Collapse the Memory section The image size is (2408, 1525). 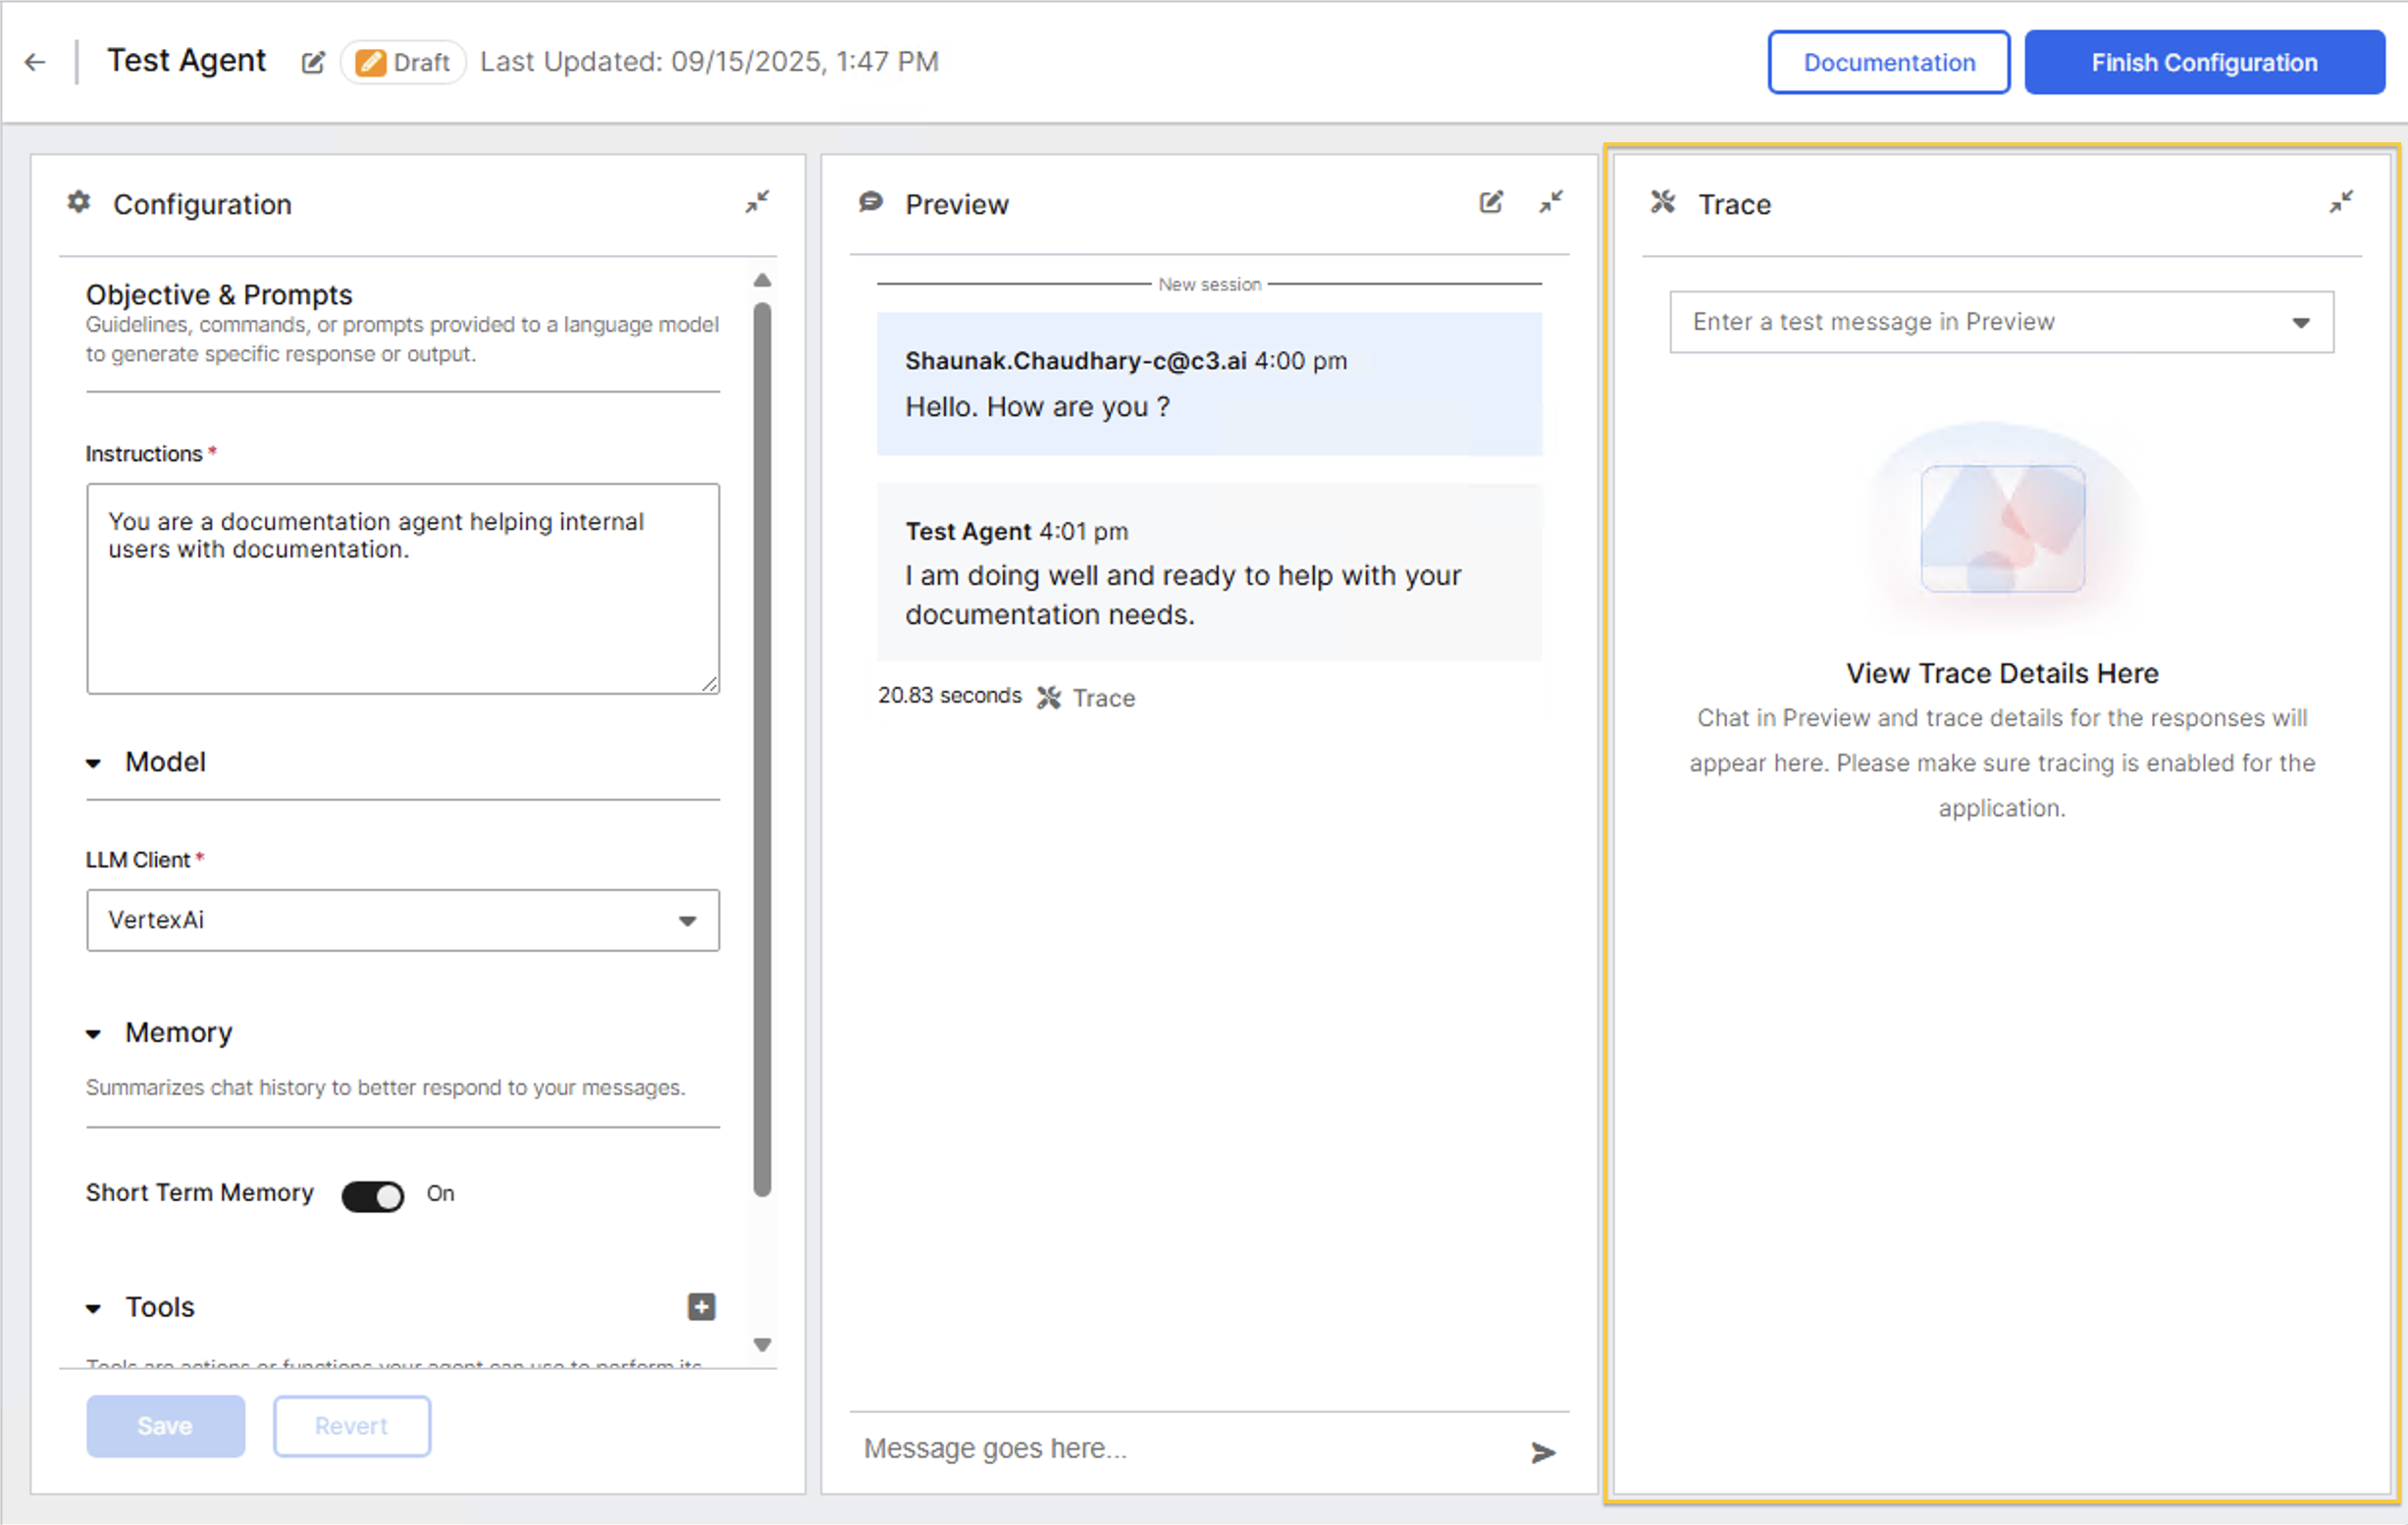point(94,1034)
